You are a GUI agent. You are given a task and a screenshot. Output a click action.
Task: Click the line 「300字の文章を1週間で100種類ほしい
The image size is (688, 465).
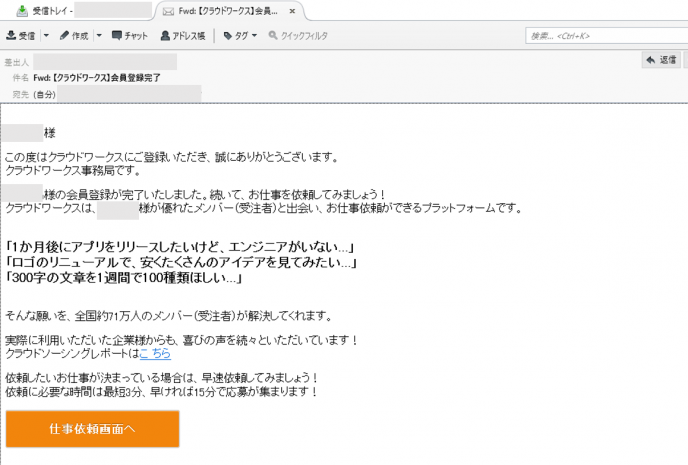[x=124, y=278]
